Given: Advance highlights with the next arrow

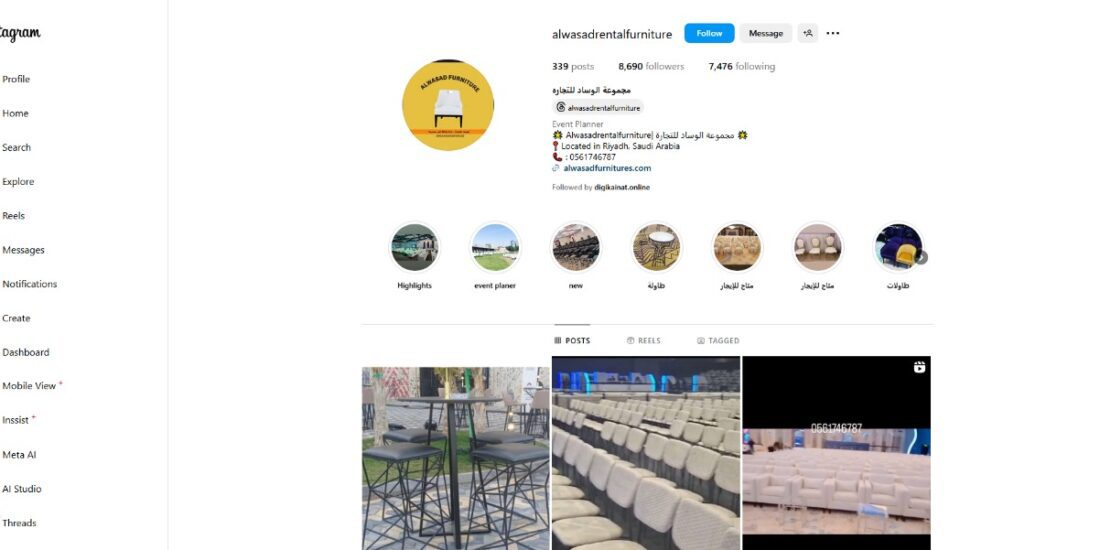Looking at the screenshot, I should [x=921, y=257].
